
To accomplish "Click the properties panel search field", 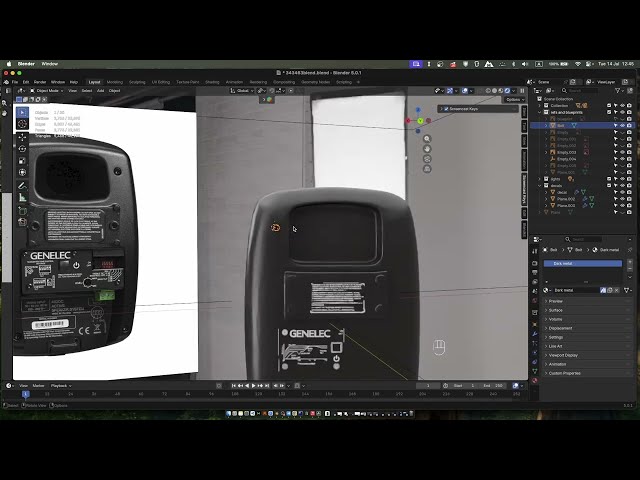I will pyautogui.click(x=583, y=239).
